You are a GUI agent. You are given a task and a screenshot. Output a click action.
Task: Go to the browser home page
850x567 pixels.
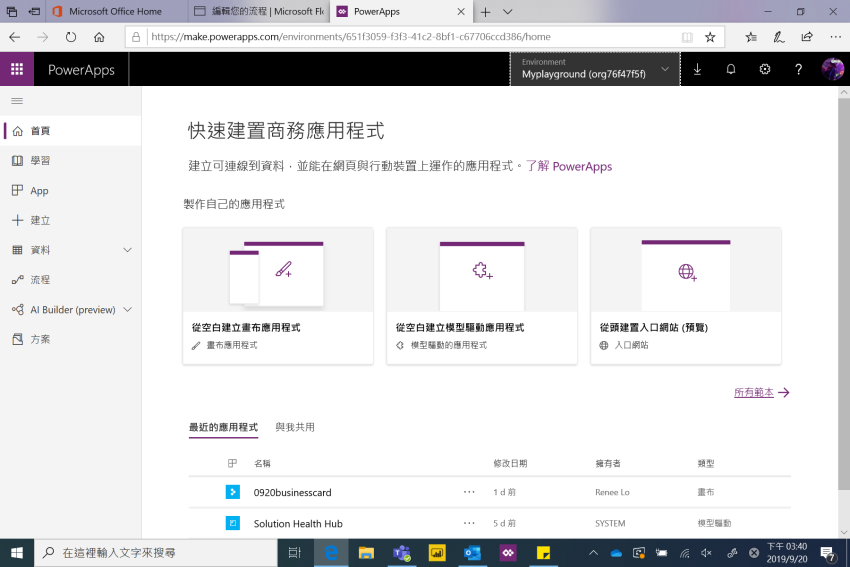(x=99, y=37)
